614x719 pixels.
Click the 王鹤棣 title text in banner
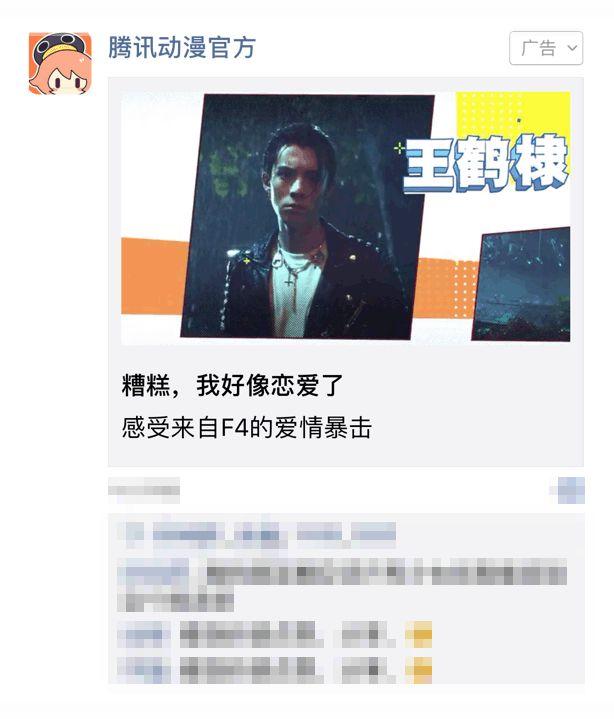(x=485, y=163)
